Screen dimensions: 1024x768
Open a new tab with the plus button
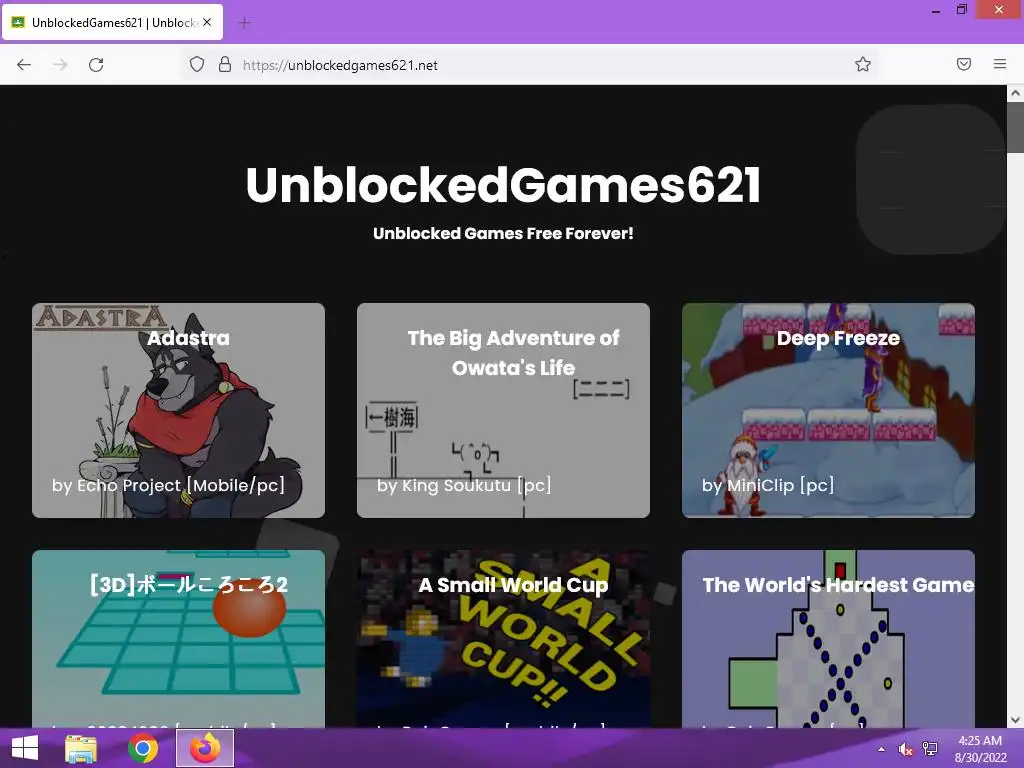(245, 23)
